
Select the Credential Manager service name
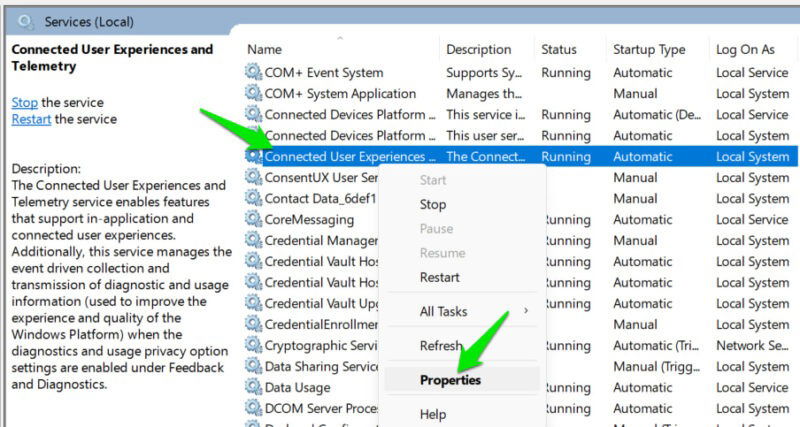pos(321,241)
